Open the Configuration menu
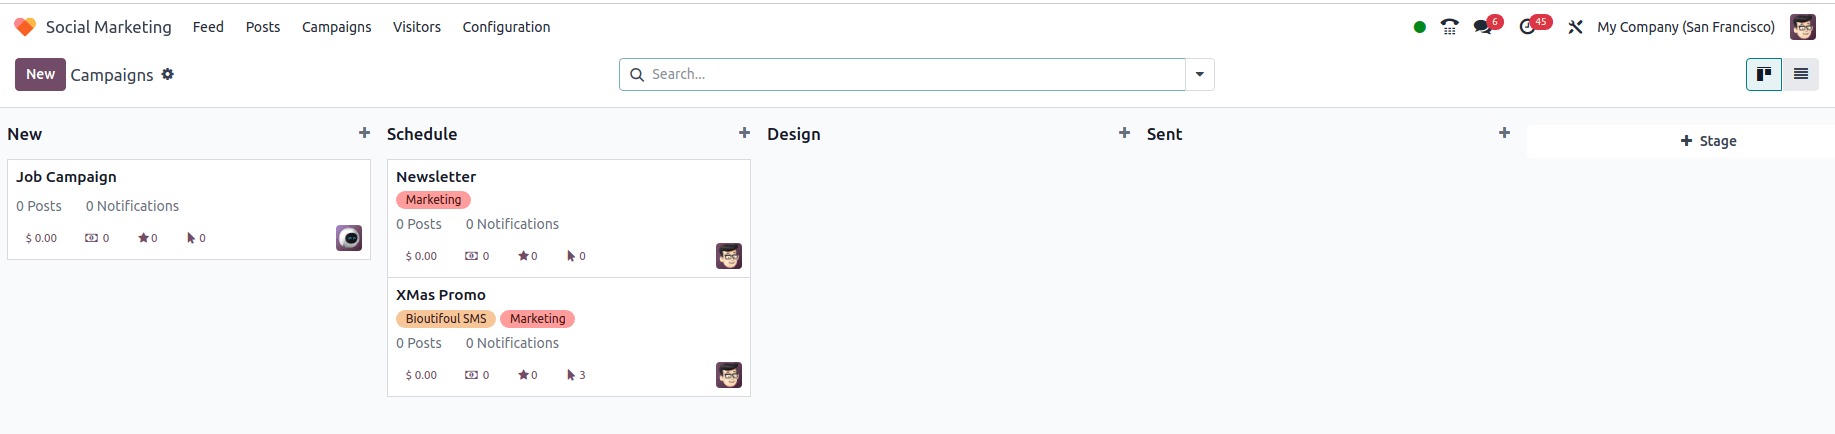Screen dimensions: 1835x434 (x=506, y=27)
